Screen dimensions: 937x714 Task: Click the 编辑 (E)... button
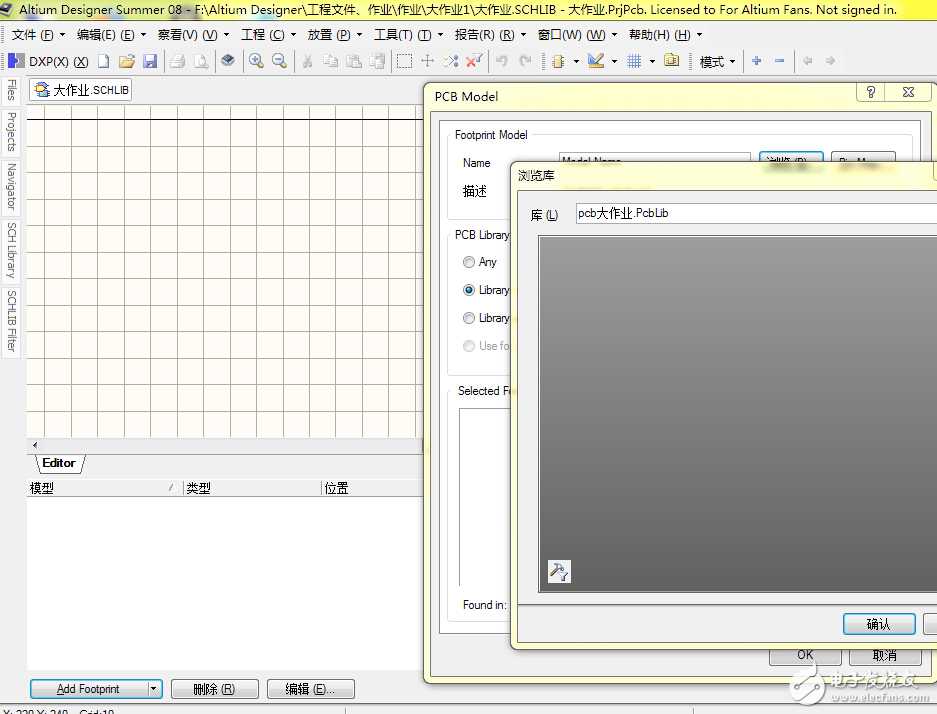click(x=311, y=689)
